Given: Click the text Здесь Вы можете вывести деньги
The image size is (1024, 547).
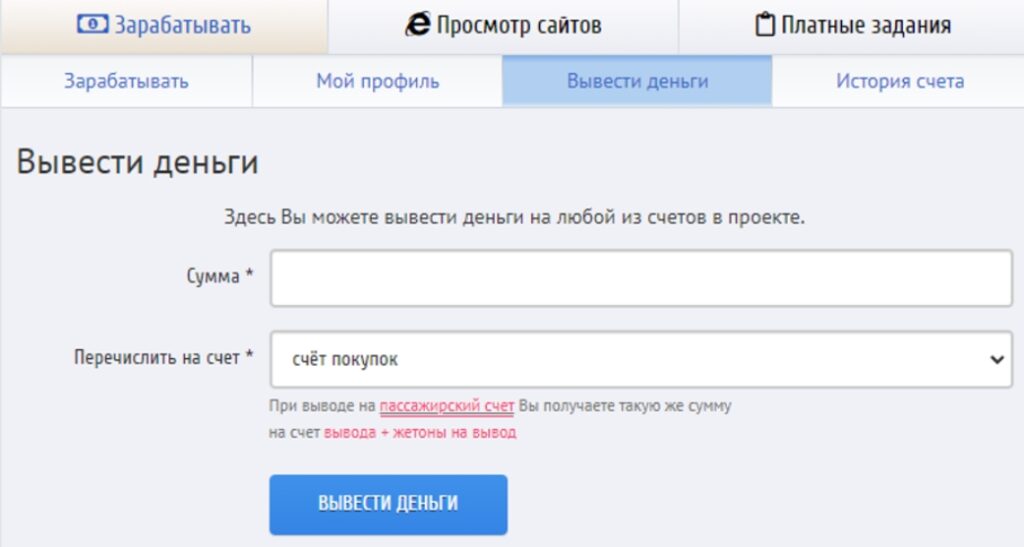Looking at the screenshot, I should tap(374, 217).
